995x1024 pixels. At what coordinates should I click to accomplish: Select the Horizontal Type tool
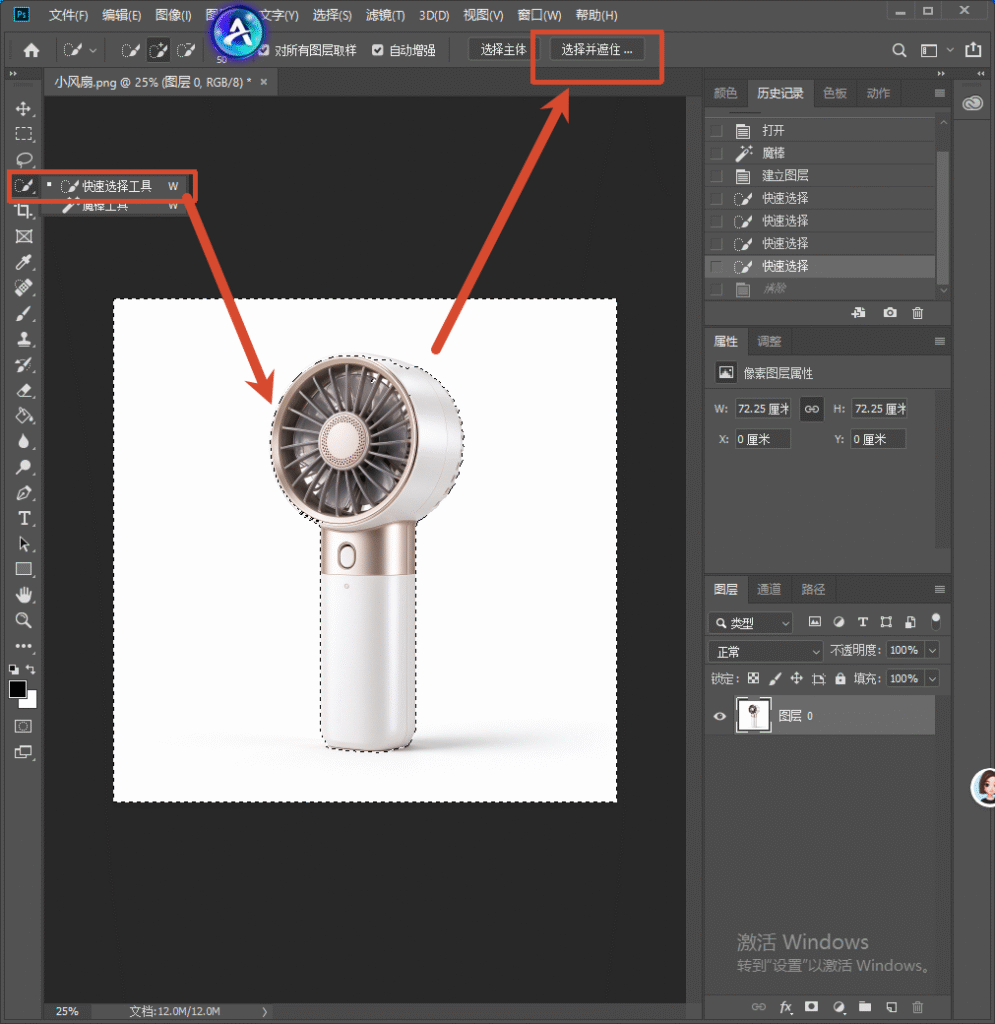[x=24, y=519]
